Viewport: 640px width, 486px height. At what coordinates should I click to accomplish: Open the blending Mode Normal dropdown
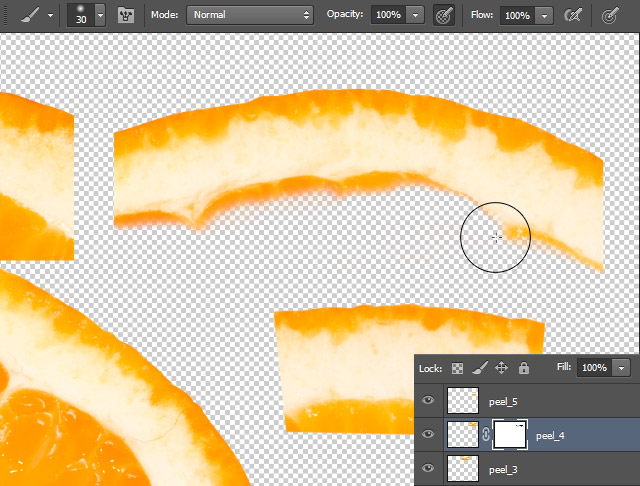click(250, 15)
